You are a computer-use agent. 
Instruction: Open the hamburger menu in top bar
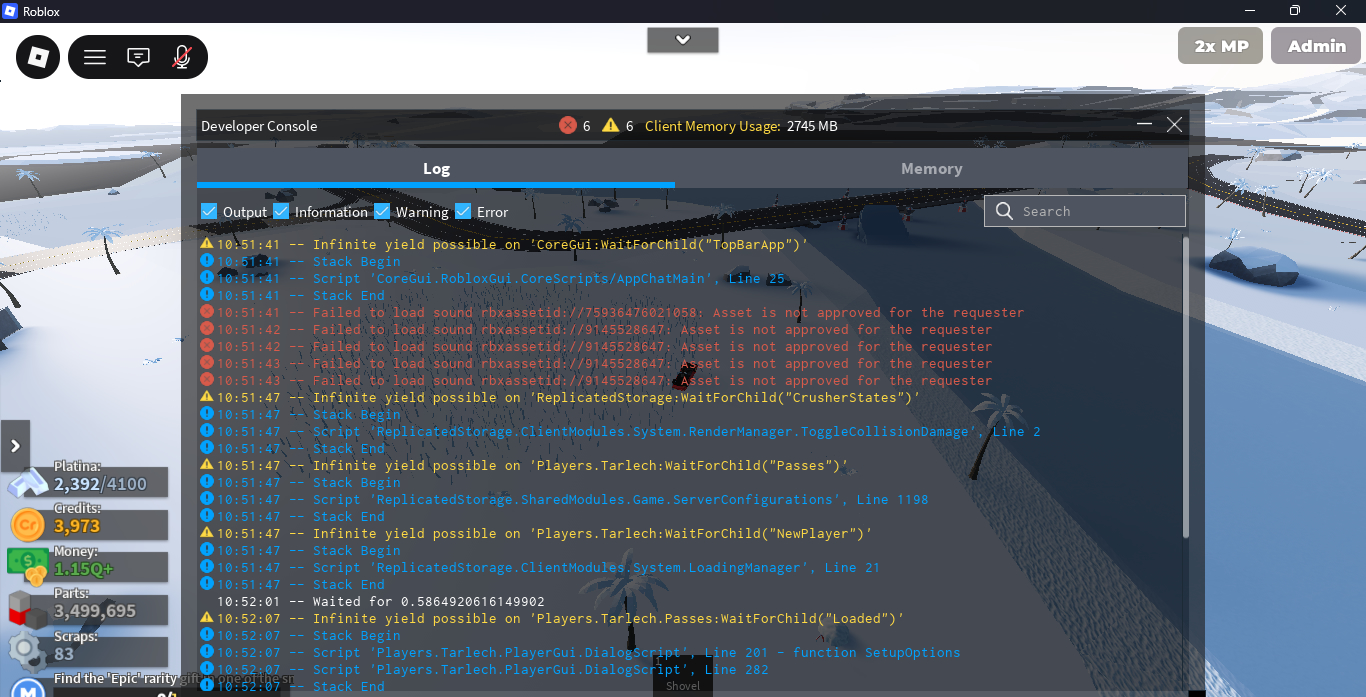point(95,57)
